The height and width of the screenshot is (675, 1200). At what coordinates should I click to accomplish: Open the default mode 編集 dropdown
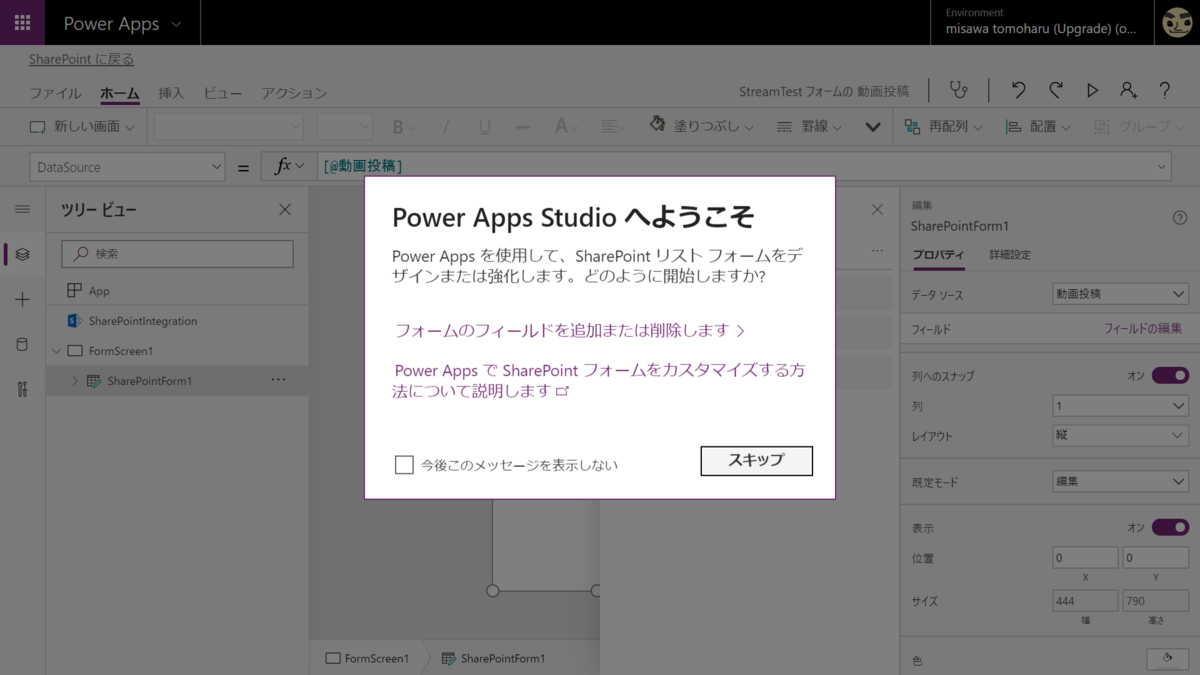1120,481
